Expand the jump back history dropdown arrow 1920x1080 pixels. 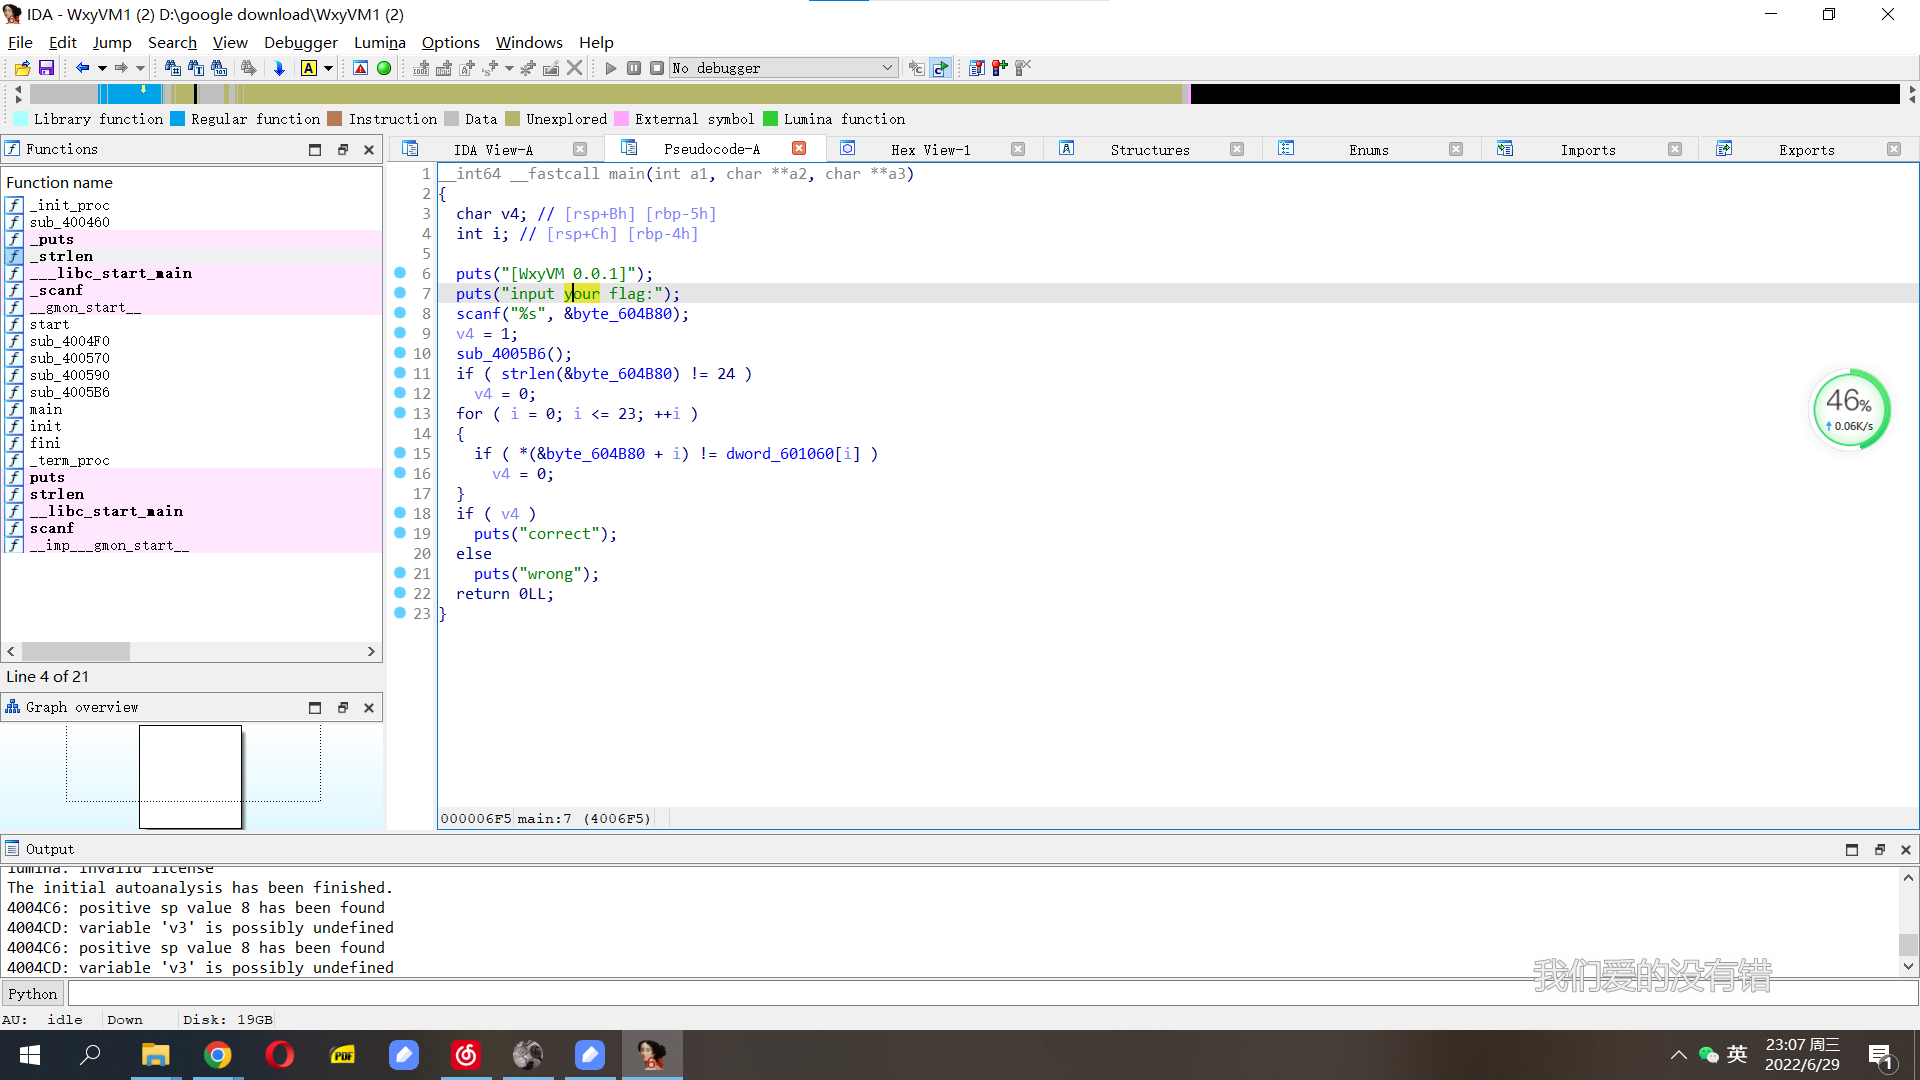tap(102, 68)
